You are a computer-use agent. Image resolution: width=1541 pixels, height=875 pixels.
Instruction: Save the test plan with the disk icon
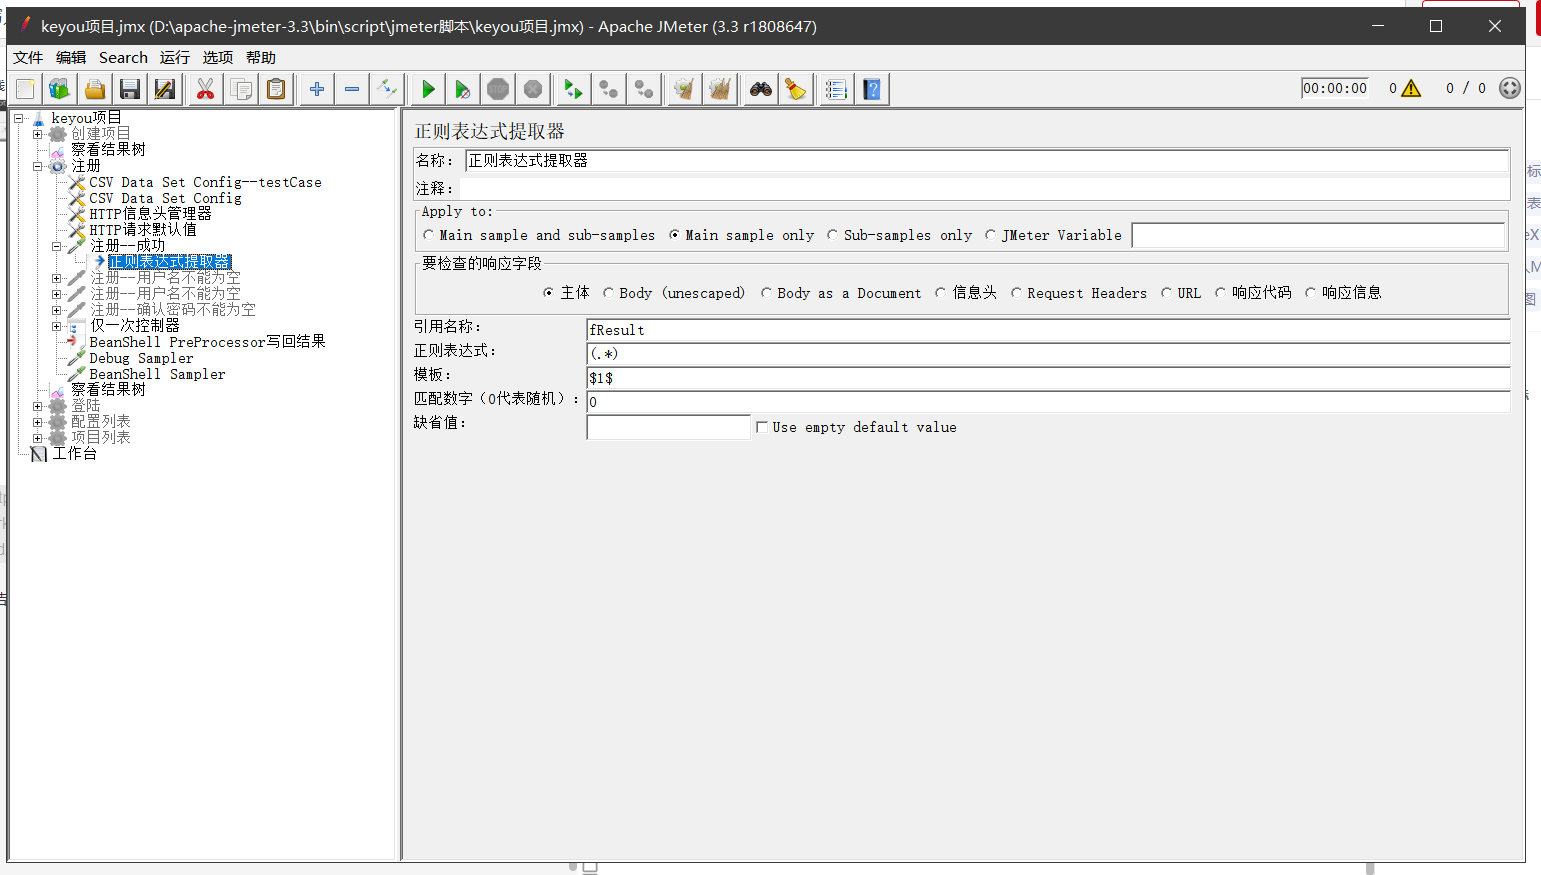(130, 89)
